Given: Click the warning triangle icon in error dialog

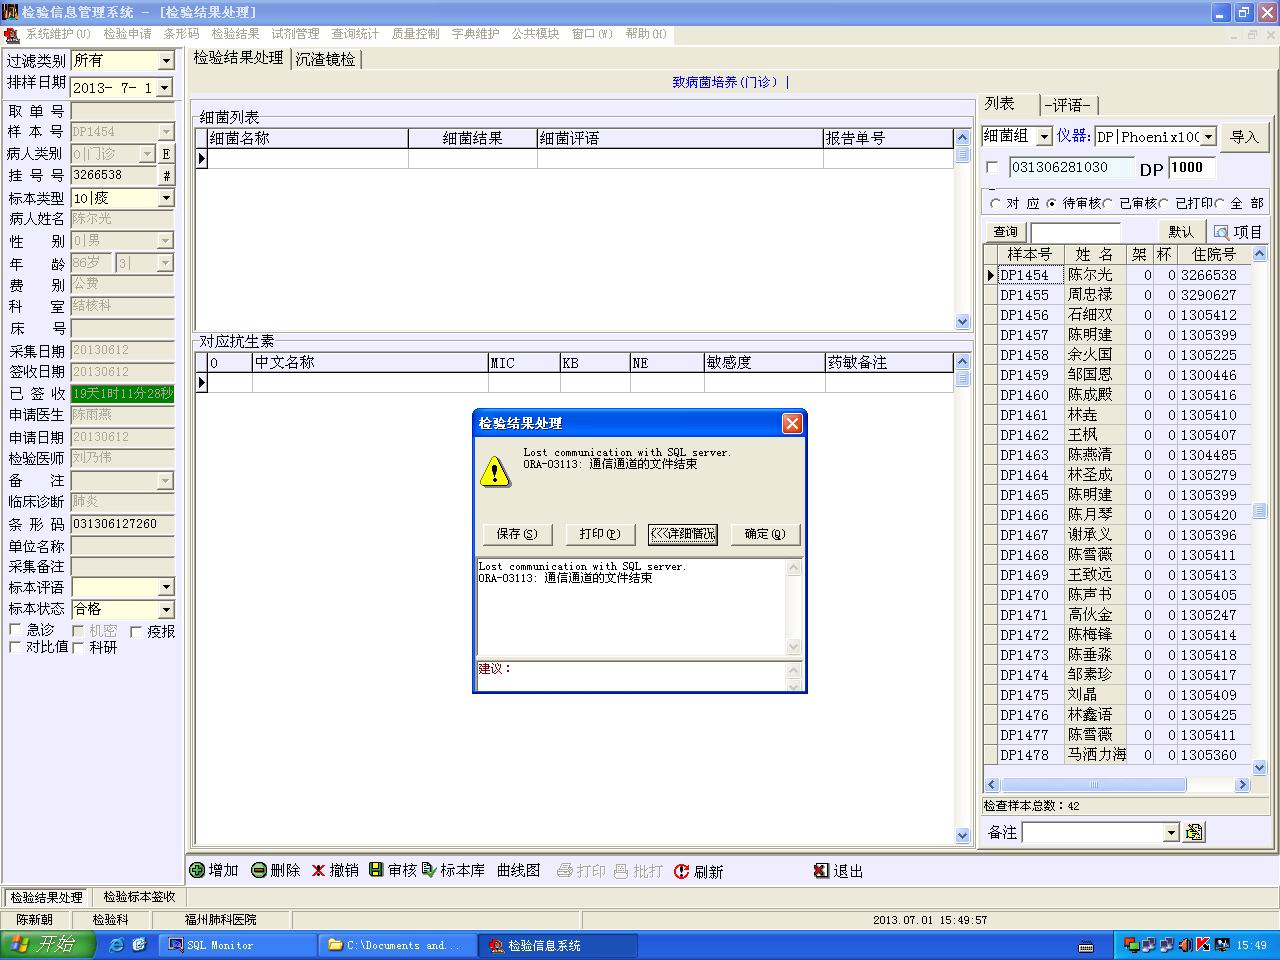Looking at the screenshot, I should tap(495, 471).
